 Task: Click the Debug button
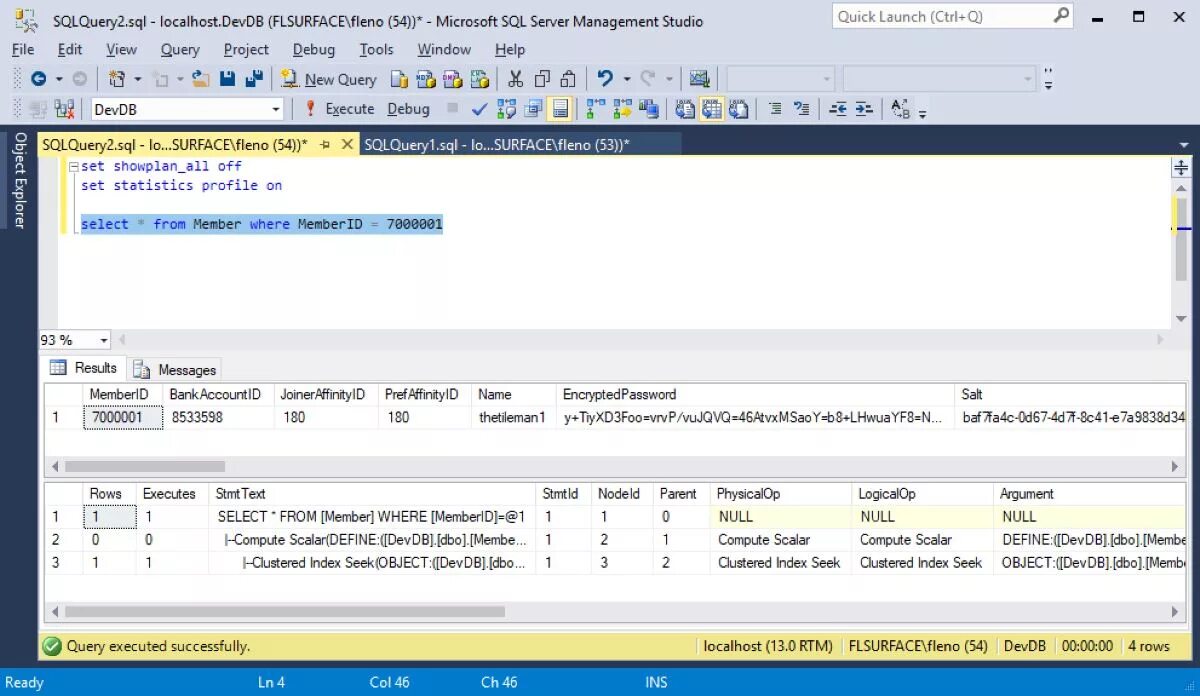(x=408, y=109)
